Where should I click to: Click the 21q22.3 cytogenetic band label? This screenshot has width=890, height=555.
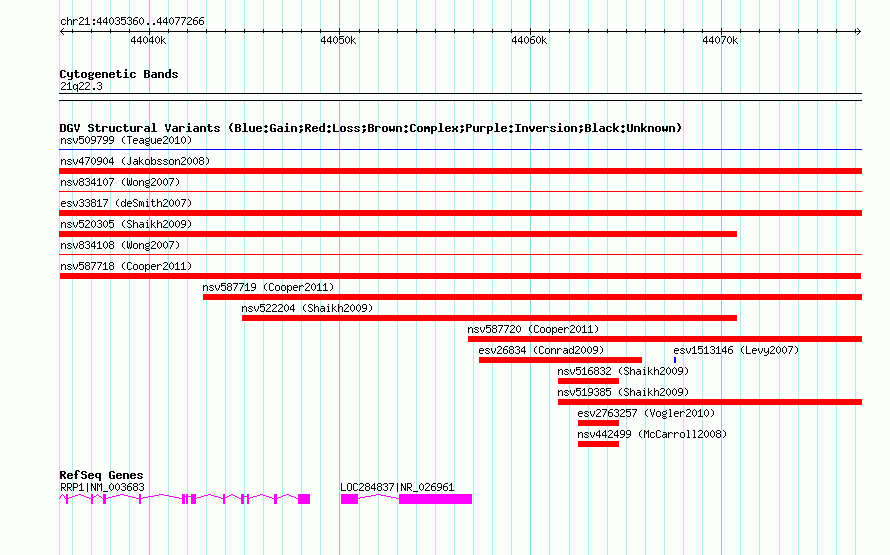[x=81, y=86]
